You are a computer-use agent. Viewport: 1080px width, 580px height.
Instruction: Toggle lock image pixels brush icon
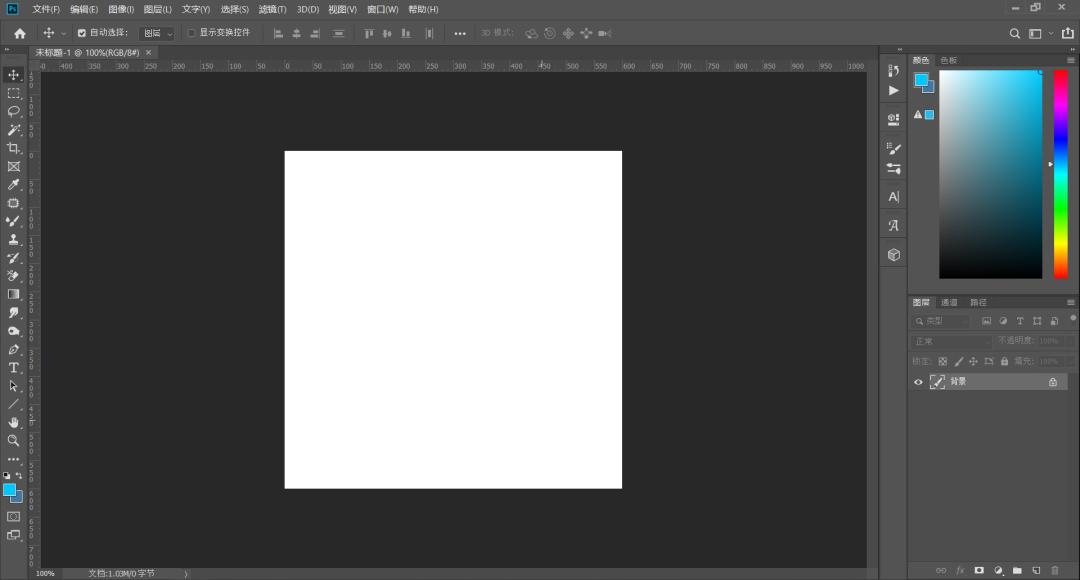tap(959, 362)
